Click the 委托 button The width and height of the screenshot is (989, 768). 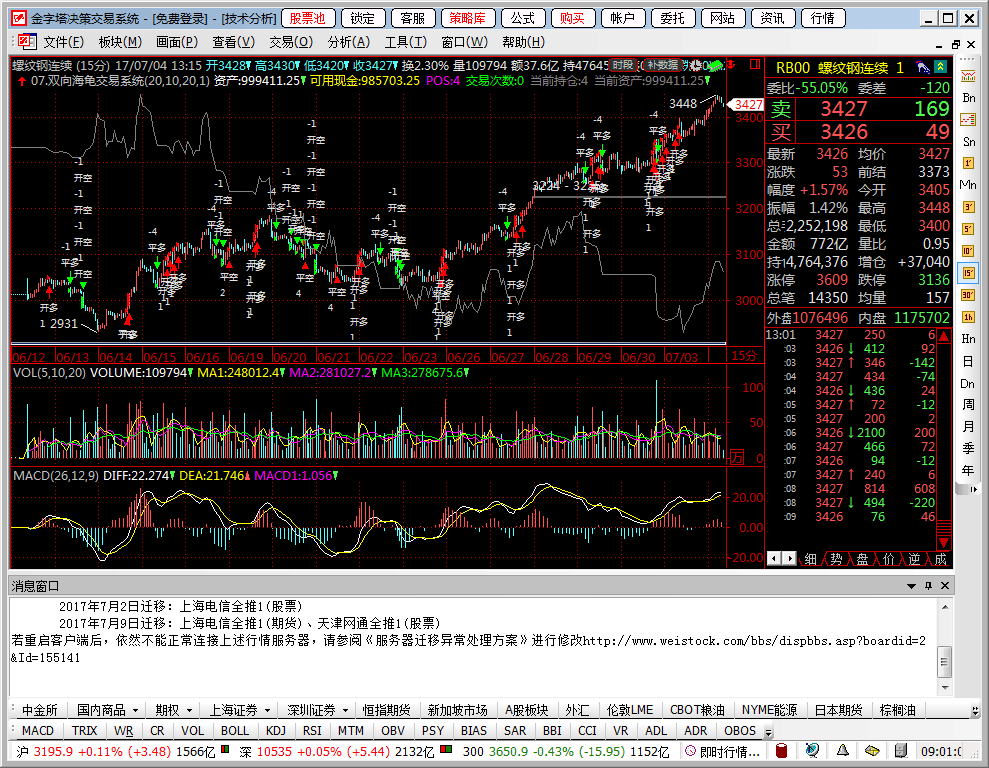(x=672, y=18)
